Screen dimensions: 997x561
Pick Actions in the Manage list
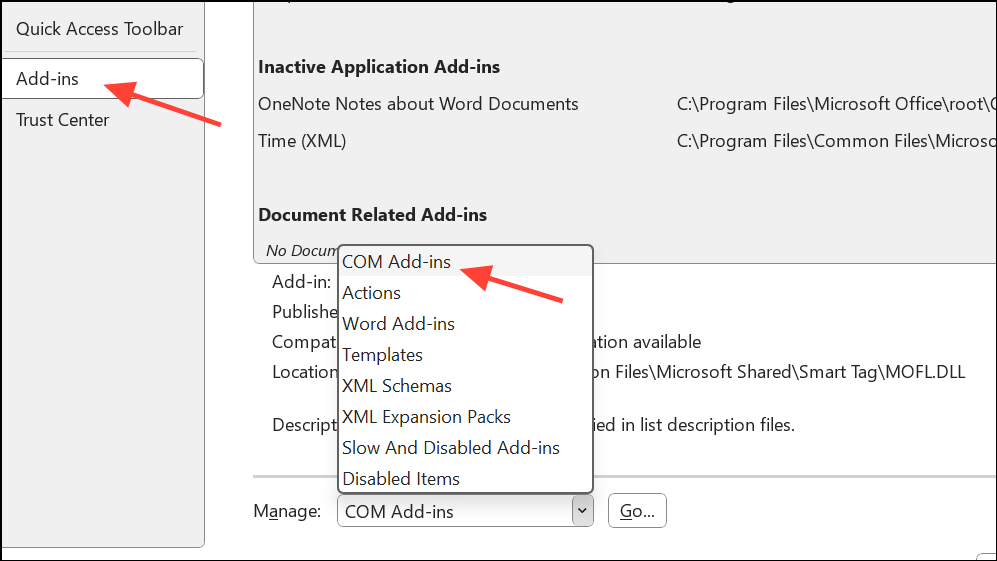[372, 293]
